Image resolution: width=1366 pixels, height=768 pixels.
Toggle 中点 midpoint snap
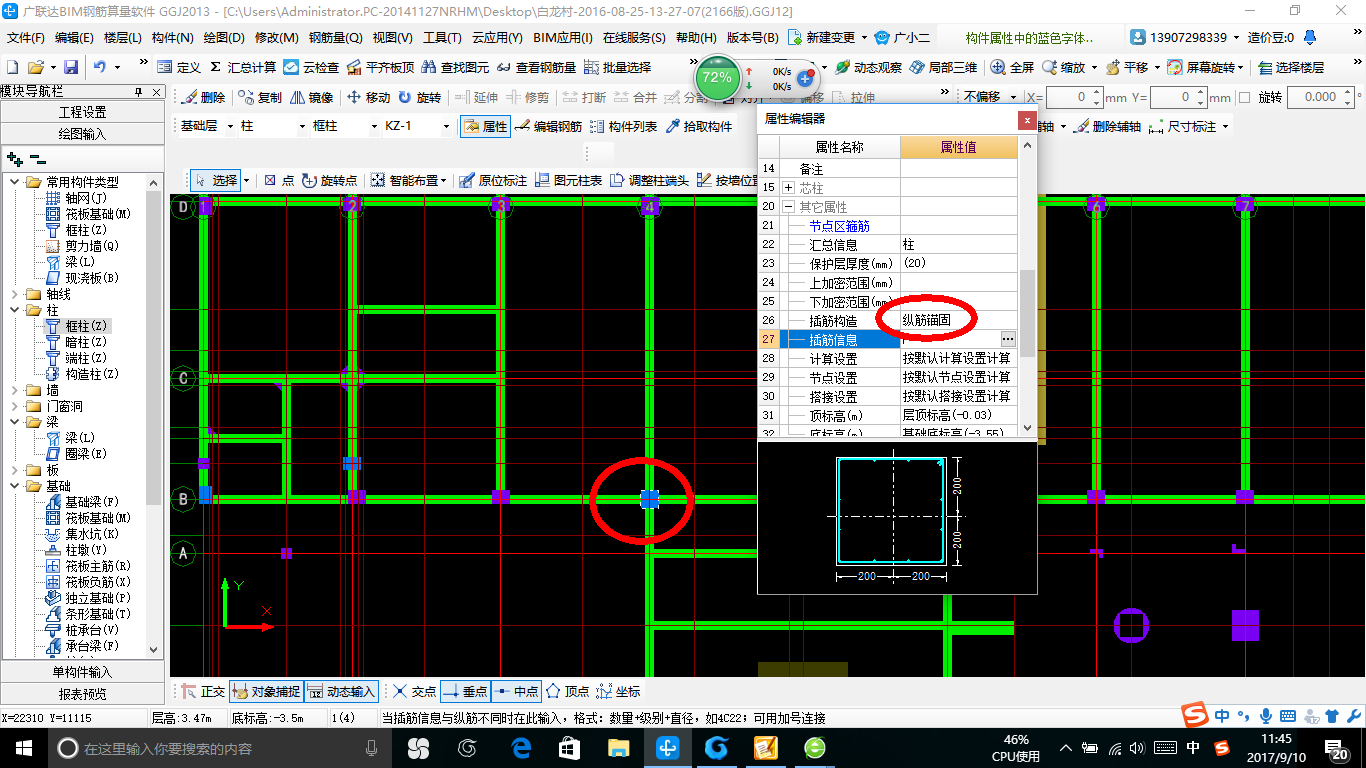[516, 691]
